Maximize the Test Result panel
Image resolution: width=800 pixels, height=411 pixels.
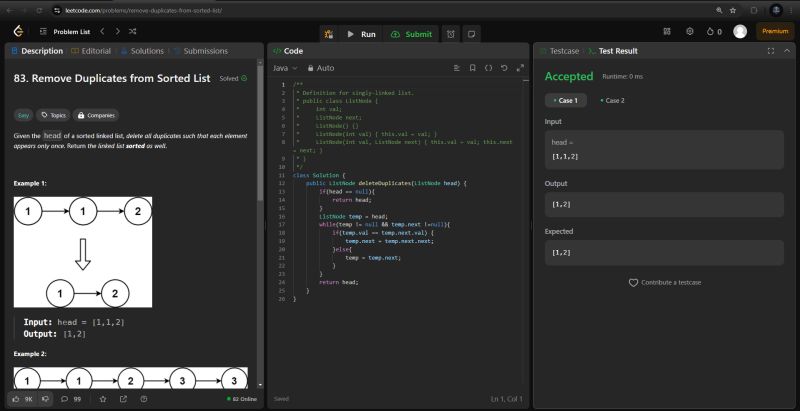click(x=771, y=51)
